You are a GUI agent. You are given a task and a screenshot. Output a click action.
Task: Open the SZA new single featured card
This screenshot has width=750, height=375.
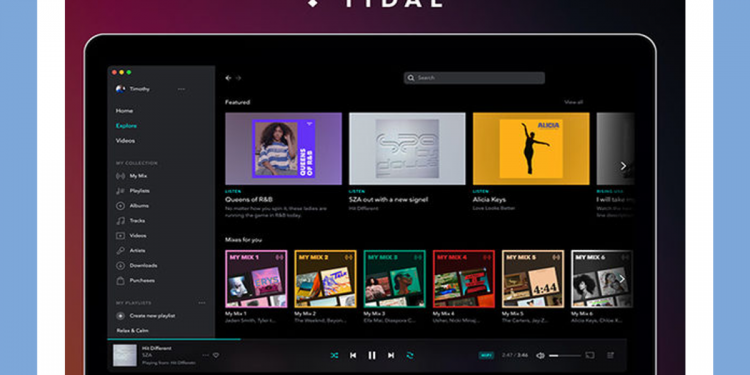tap(407, 149)
